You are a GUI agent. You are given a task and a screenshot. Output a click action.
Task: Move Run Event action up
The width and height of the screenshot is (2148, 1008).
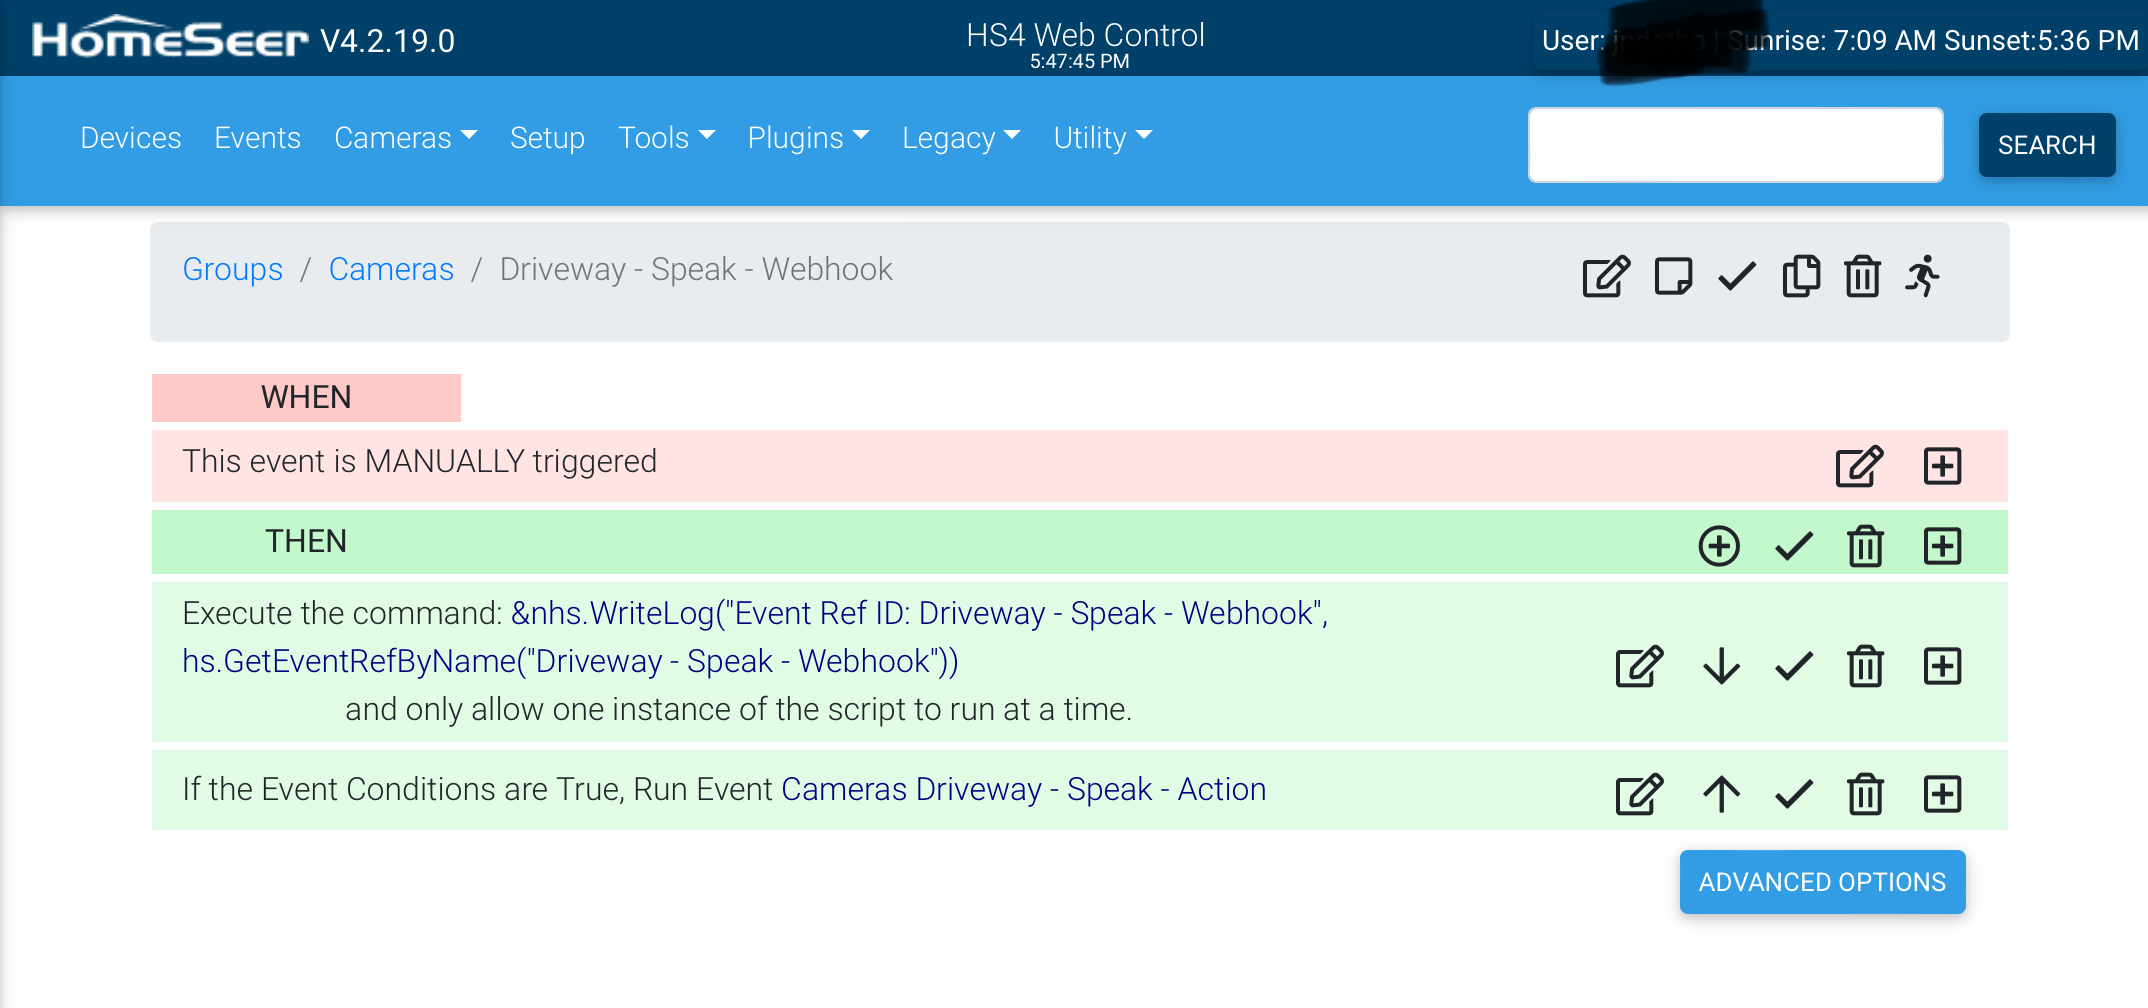(x=1721, y=794)
